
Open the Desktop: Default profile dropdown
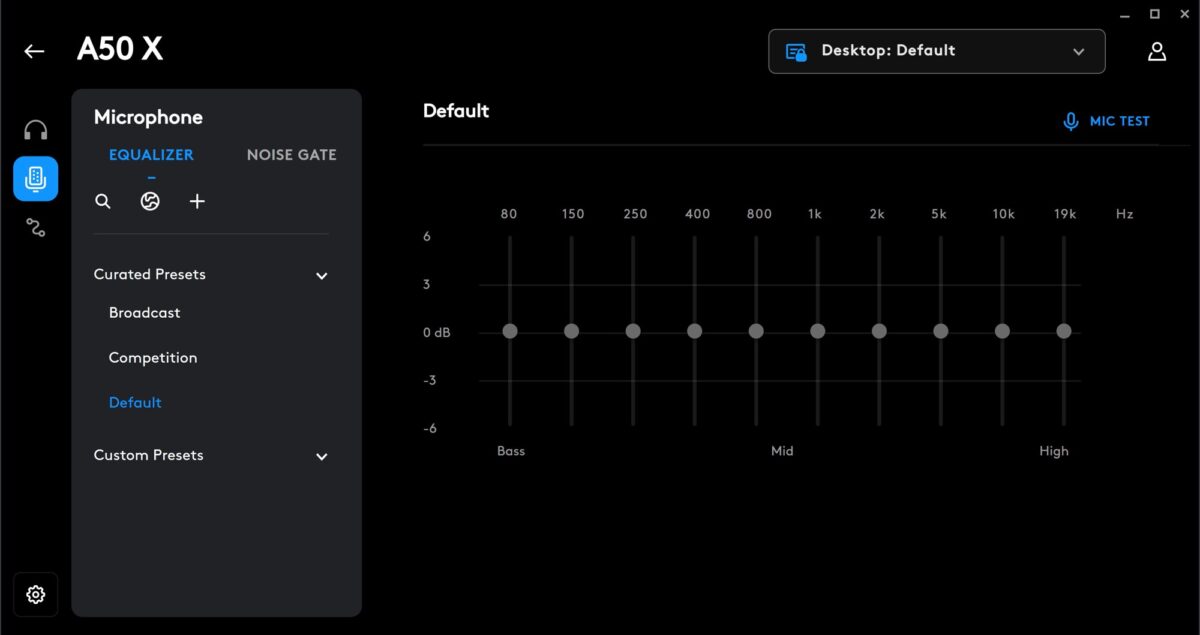937,51
